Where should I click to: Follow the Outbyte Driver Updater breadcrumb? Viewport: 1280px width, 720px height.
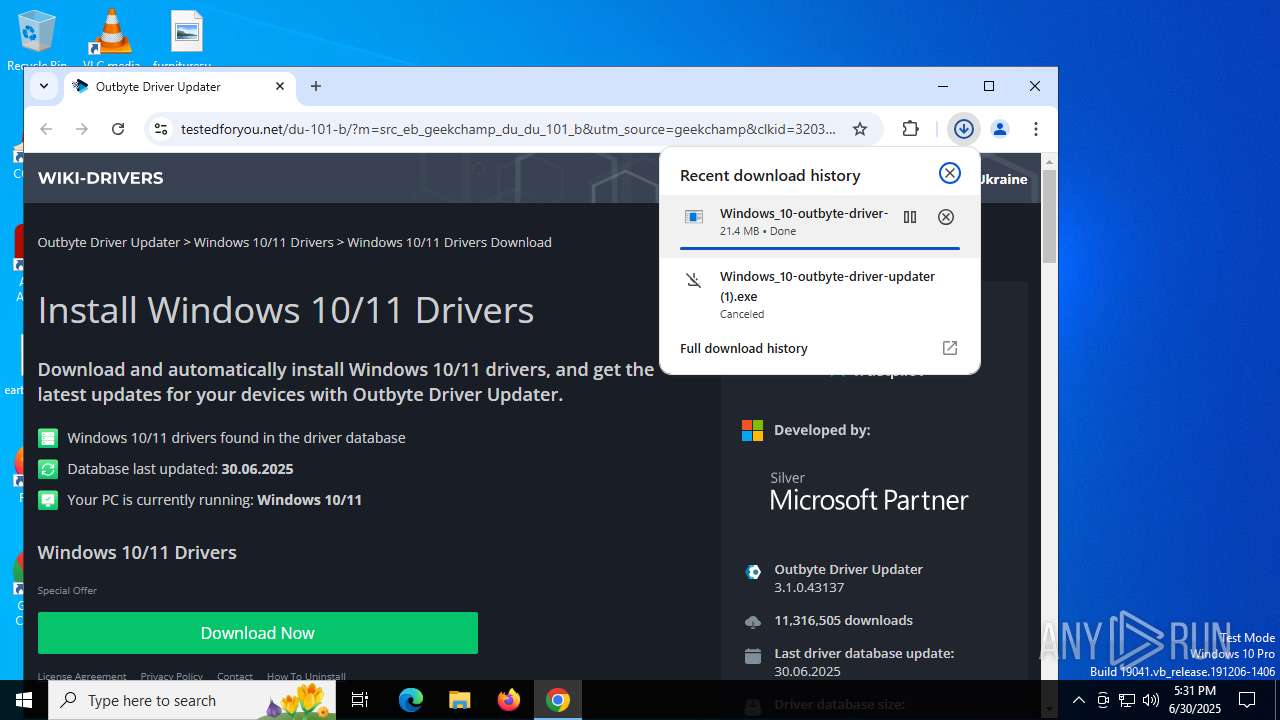(109, 242)
